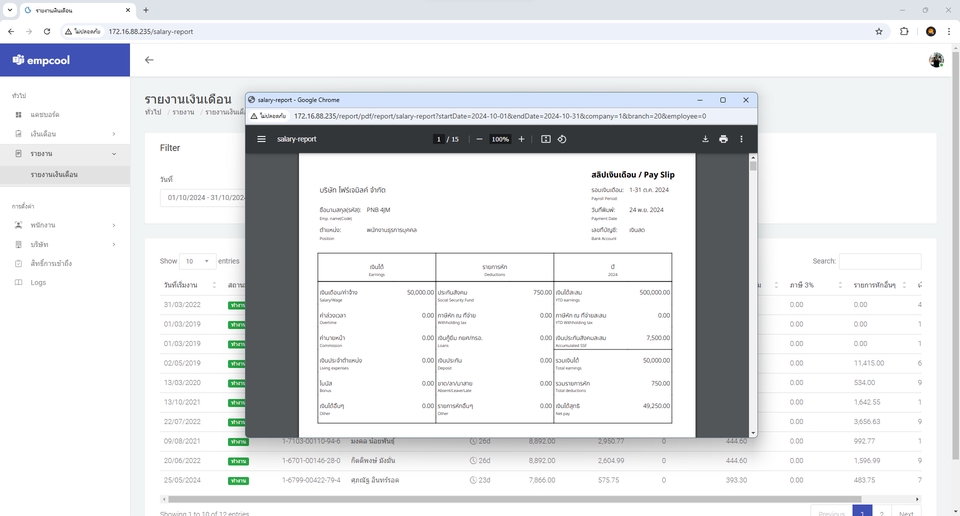This screenshot has height=516, width=960.
Task: Click the table Search input
Action: tap(880, 261)
